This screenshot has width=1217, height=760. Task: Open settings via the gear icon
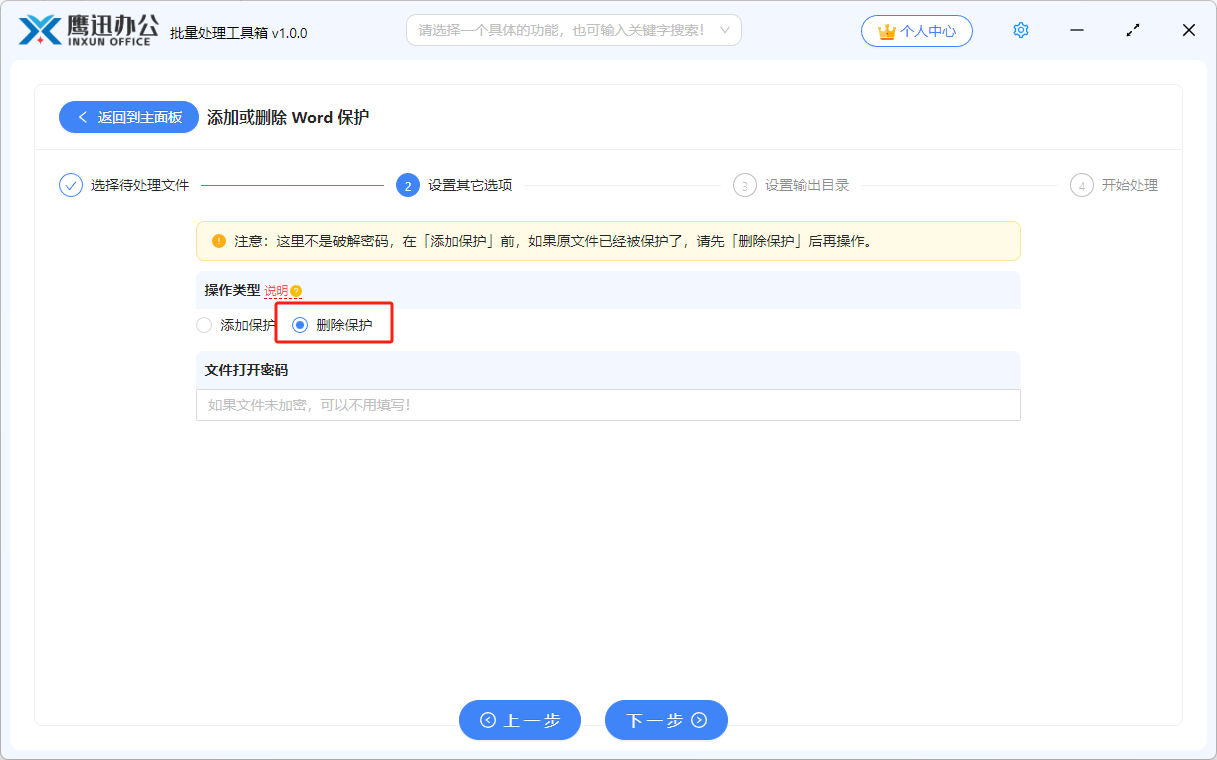(1020, 30)
